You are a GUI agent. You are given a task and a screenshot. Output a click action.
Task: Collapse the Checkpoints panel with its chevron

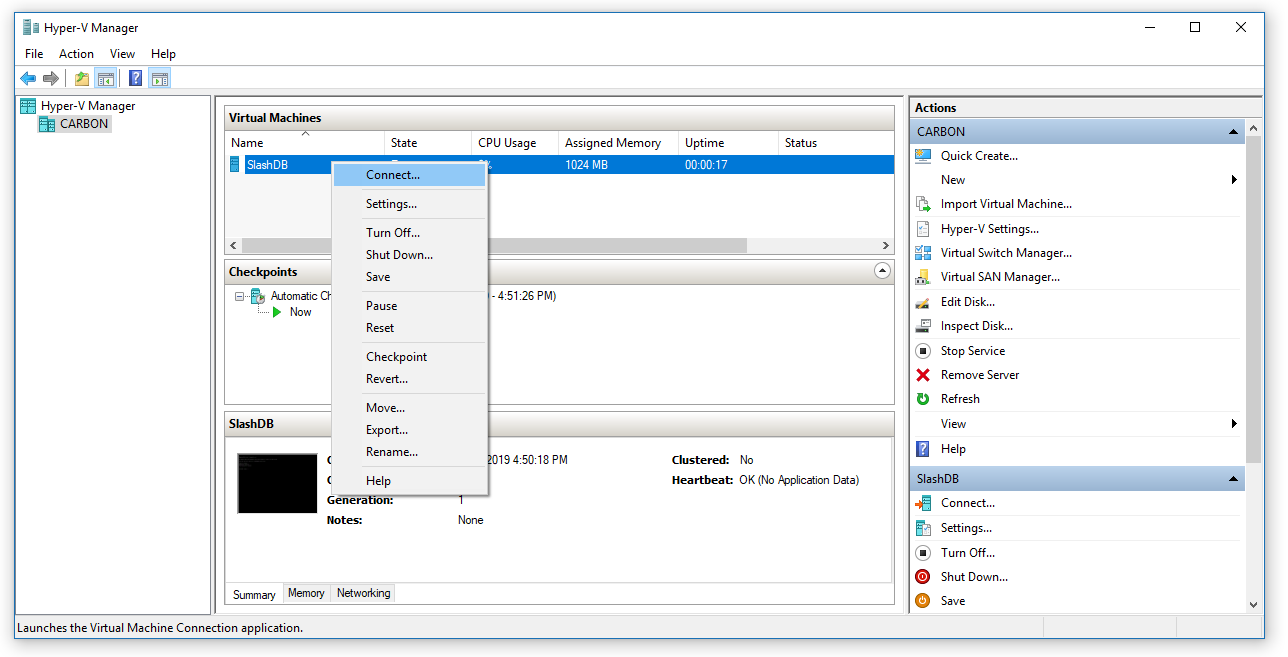[882, 271]
